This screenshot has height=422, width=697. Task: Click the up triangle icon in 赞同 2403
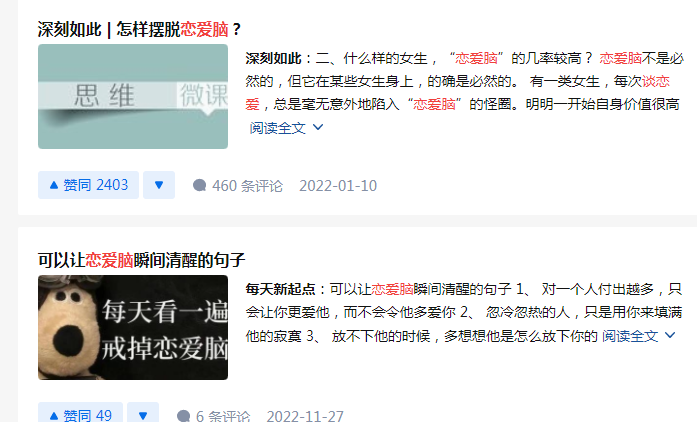[x=54, y=185]
